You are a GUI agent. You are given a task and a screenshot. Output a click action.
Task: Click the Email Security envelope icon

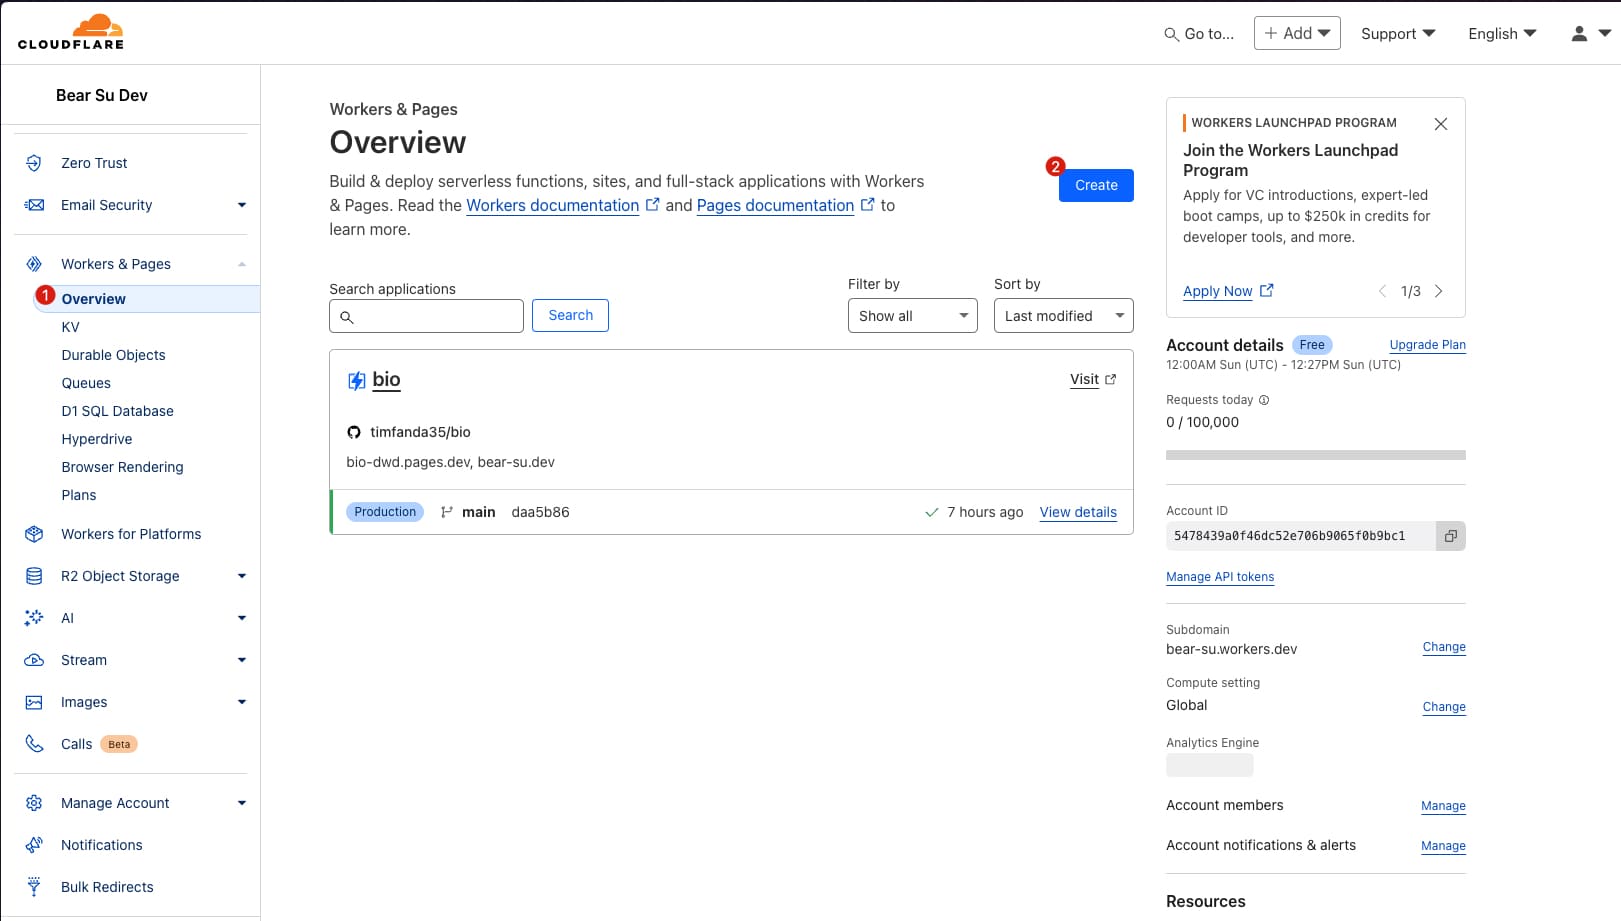(34, 205)
